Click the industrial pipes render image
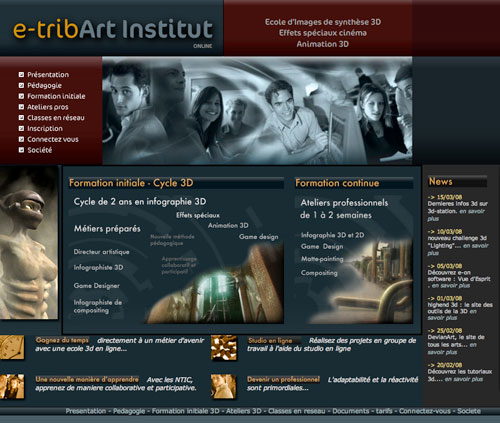The height and width of the screenshot is (423, 500). click(x=362, y=282)
